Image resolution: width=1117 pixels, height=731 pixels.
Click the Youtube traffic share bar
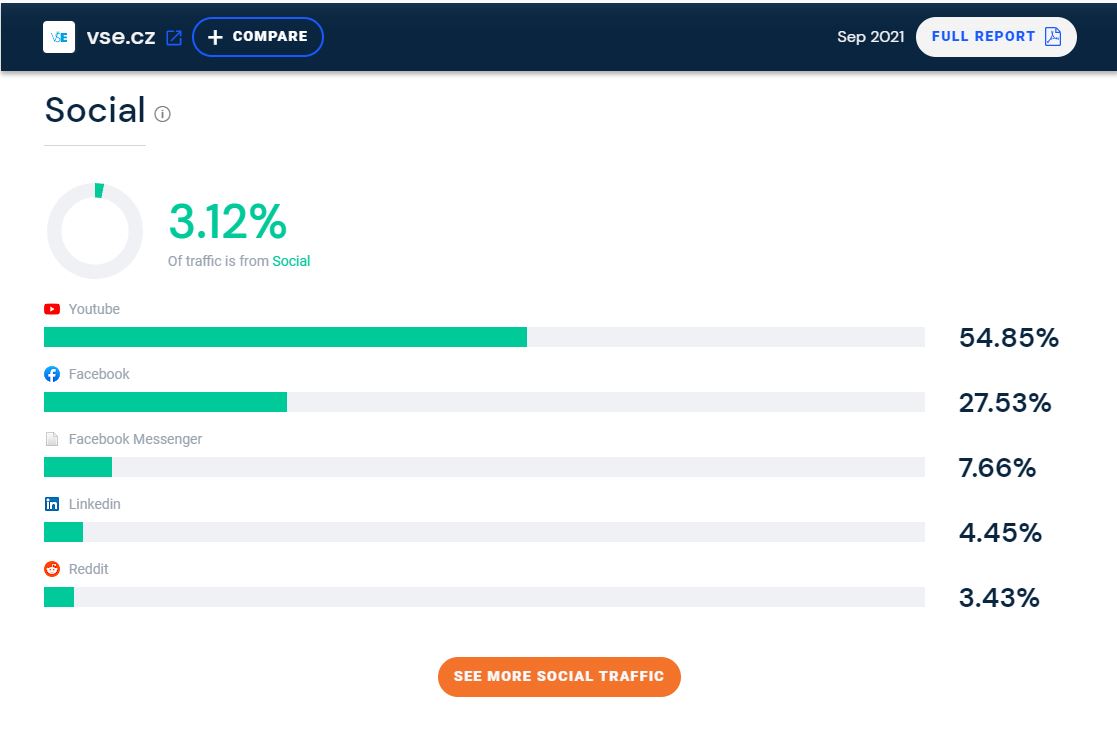[x=484, y=337]
